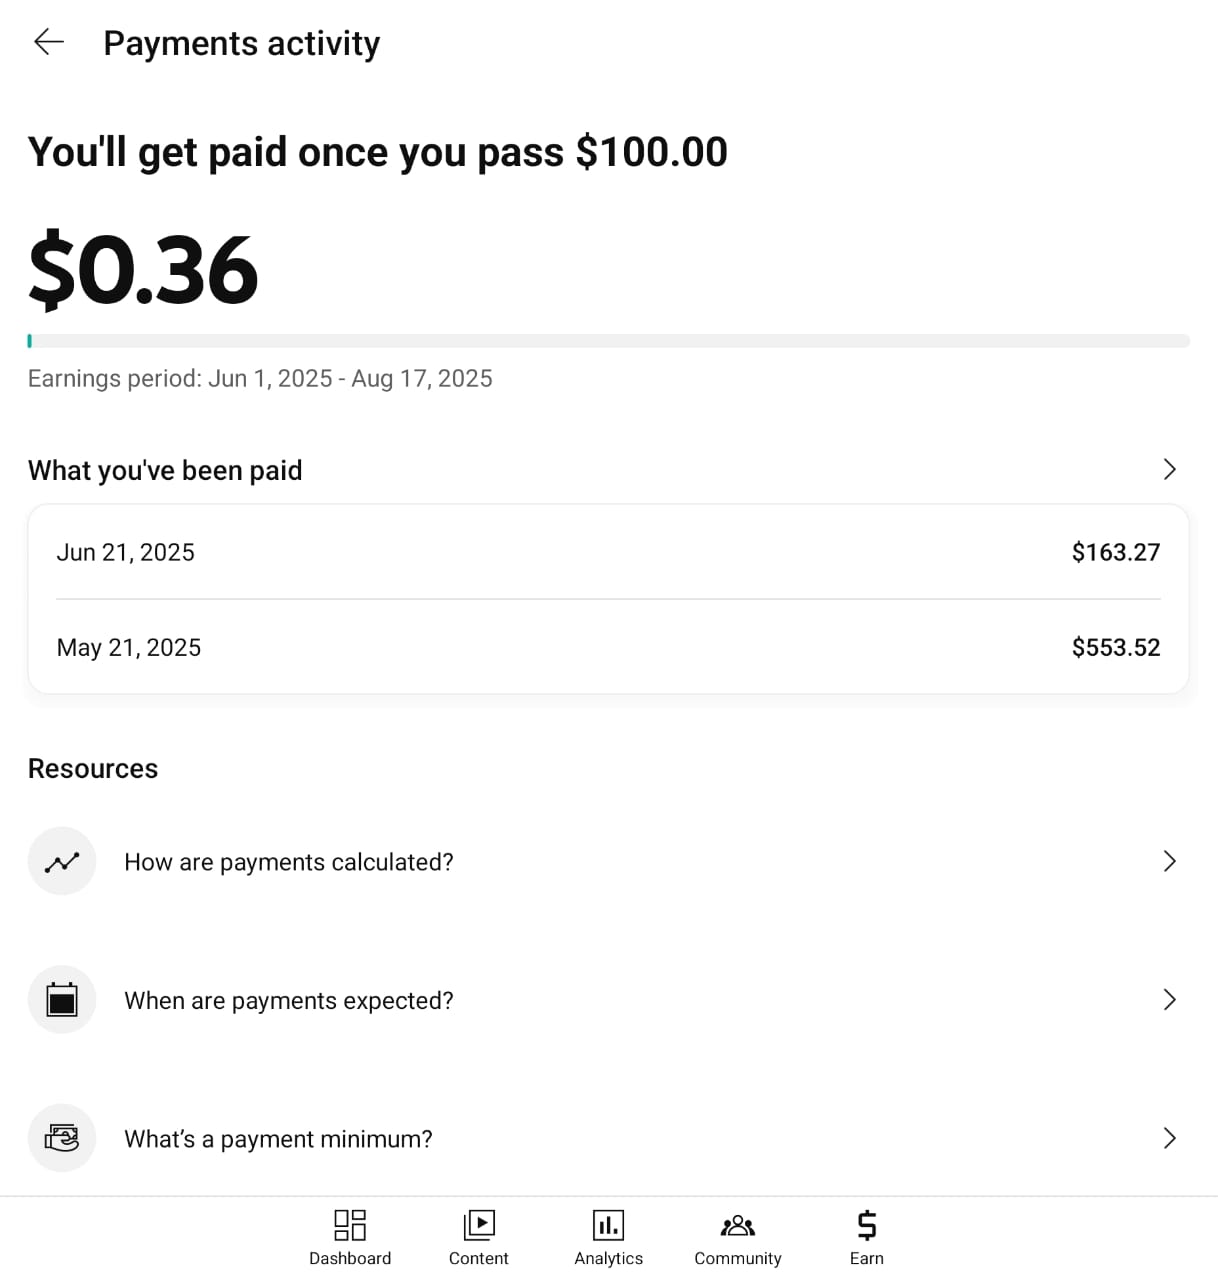This screenshot has width=1218, height=1280.
Task: Switch to the Analytics tab label
Action: 608,1258
